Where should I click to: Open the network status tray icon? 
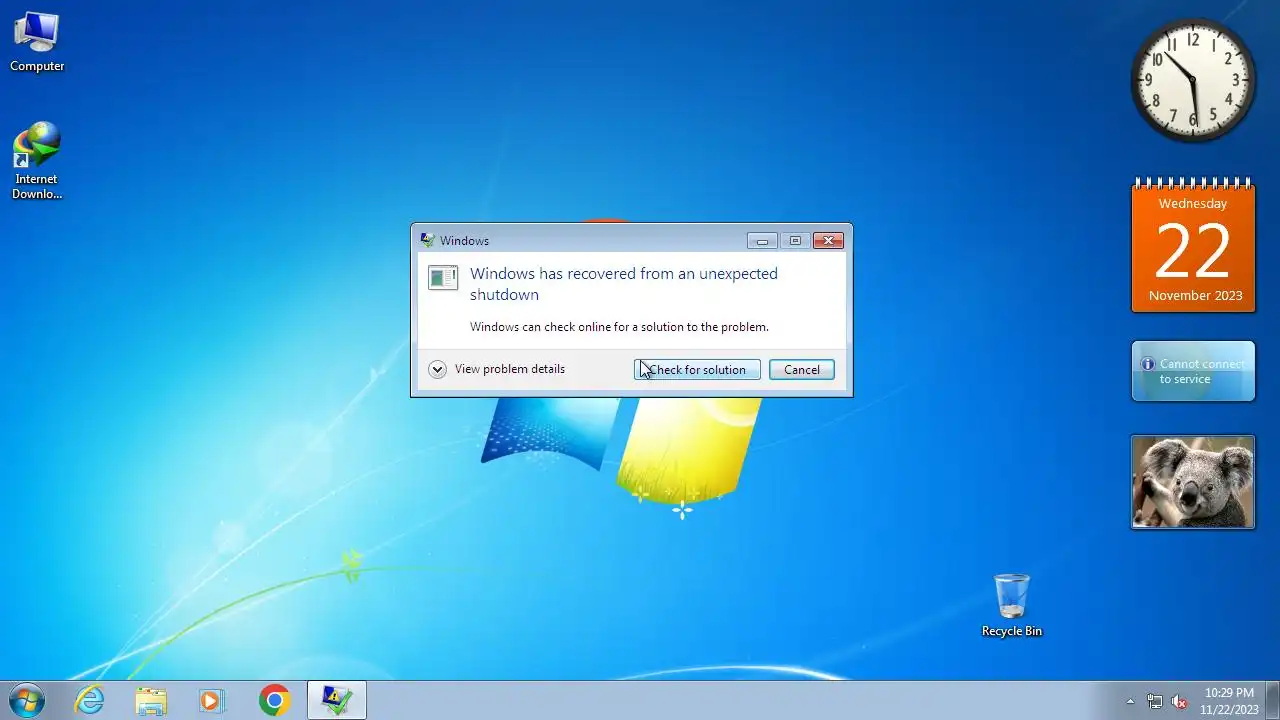pyautogui.click(x=1155, y=701)
